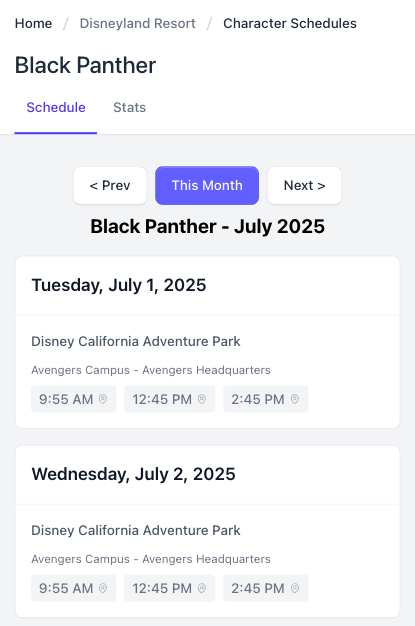The image size is (415, 626).
Task: Jump to This Month
Action: (x=207, y=186)
